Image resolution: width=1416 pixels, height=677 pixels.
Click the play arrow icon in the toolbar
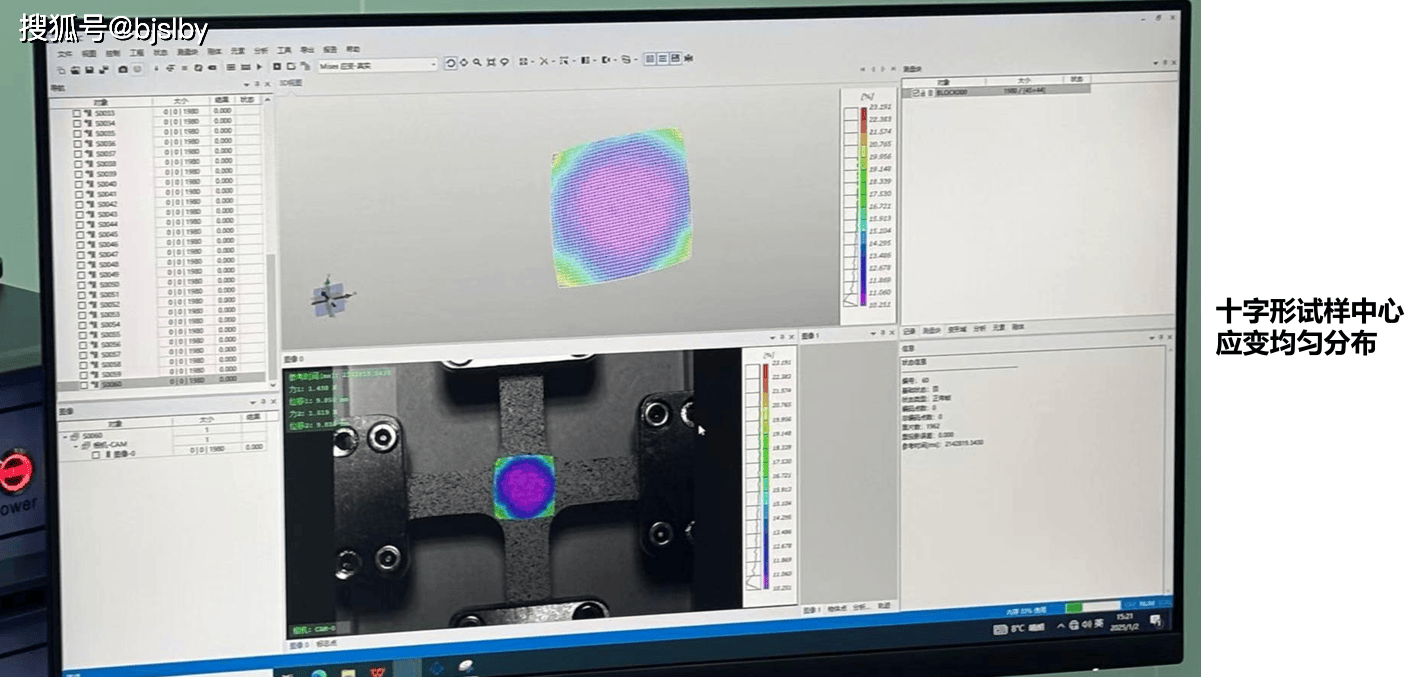tap(263, 67)
